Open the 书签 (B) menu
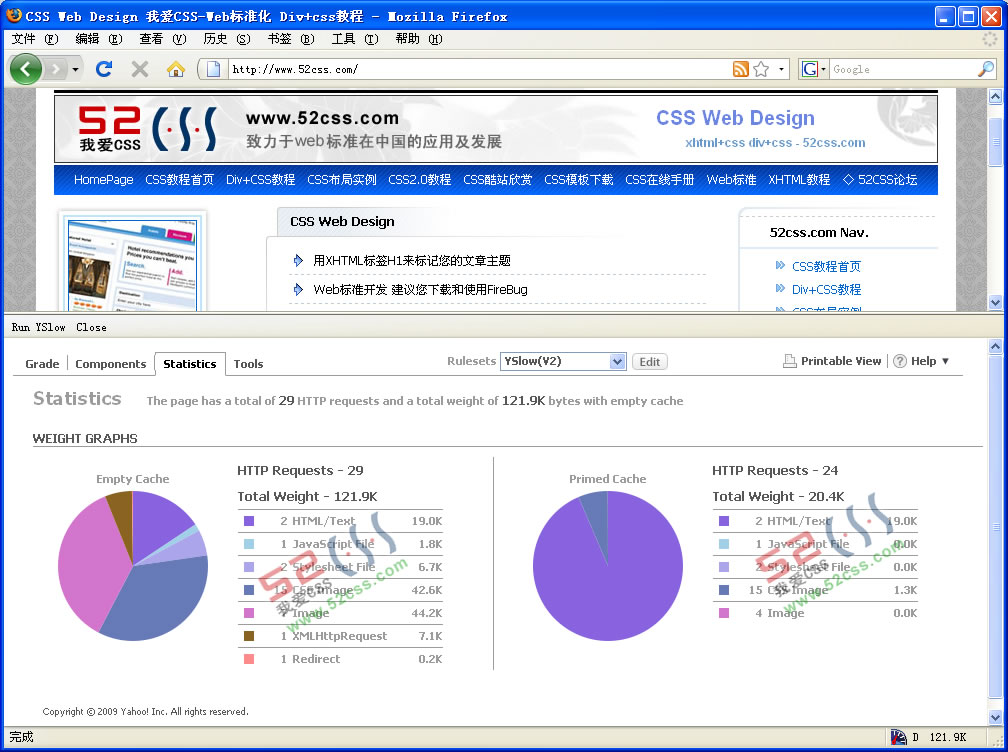The height and width of the screenshot is (752, 1008). [291, 39]
